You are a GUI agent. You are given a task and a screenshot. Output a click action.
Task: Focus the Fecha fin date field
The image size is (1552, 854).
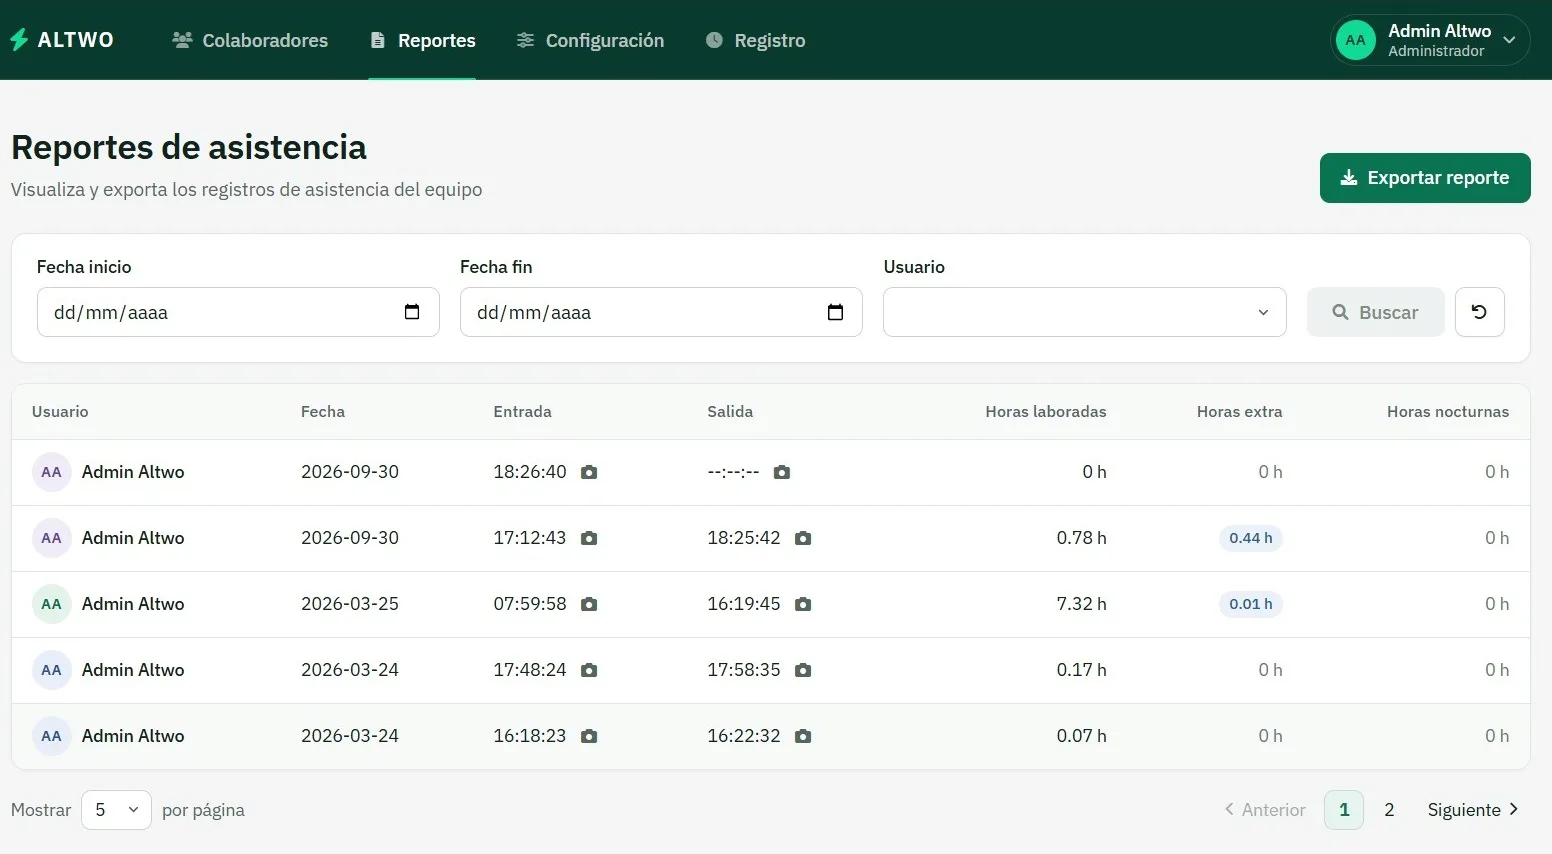tap(661, 312)
